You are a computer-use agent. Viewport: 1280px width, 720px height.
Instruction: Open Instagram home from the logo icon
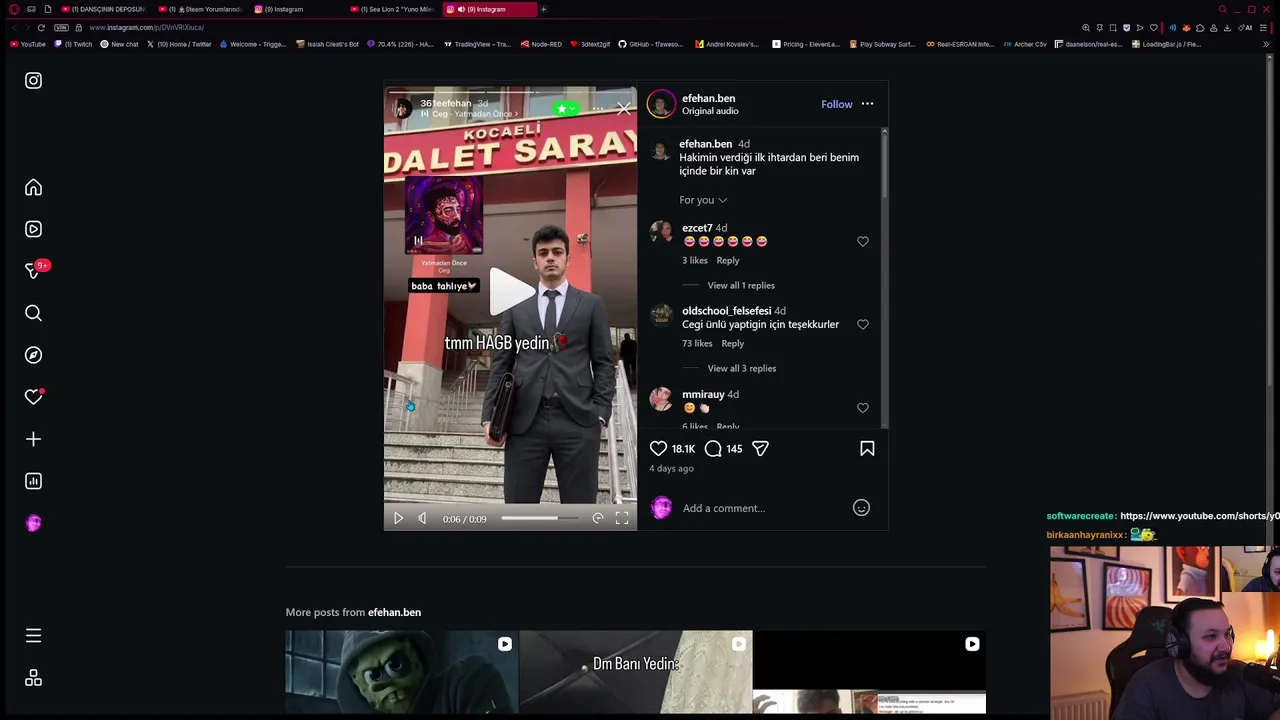(33, 81)
